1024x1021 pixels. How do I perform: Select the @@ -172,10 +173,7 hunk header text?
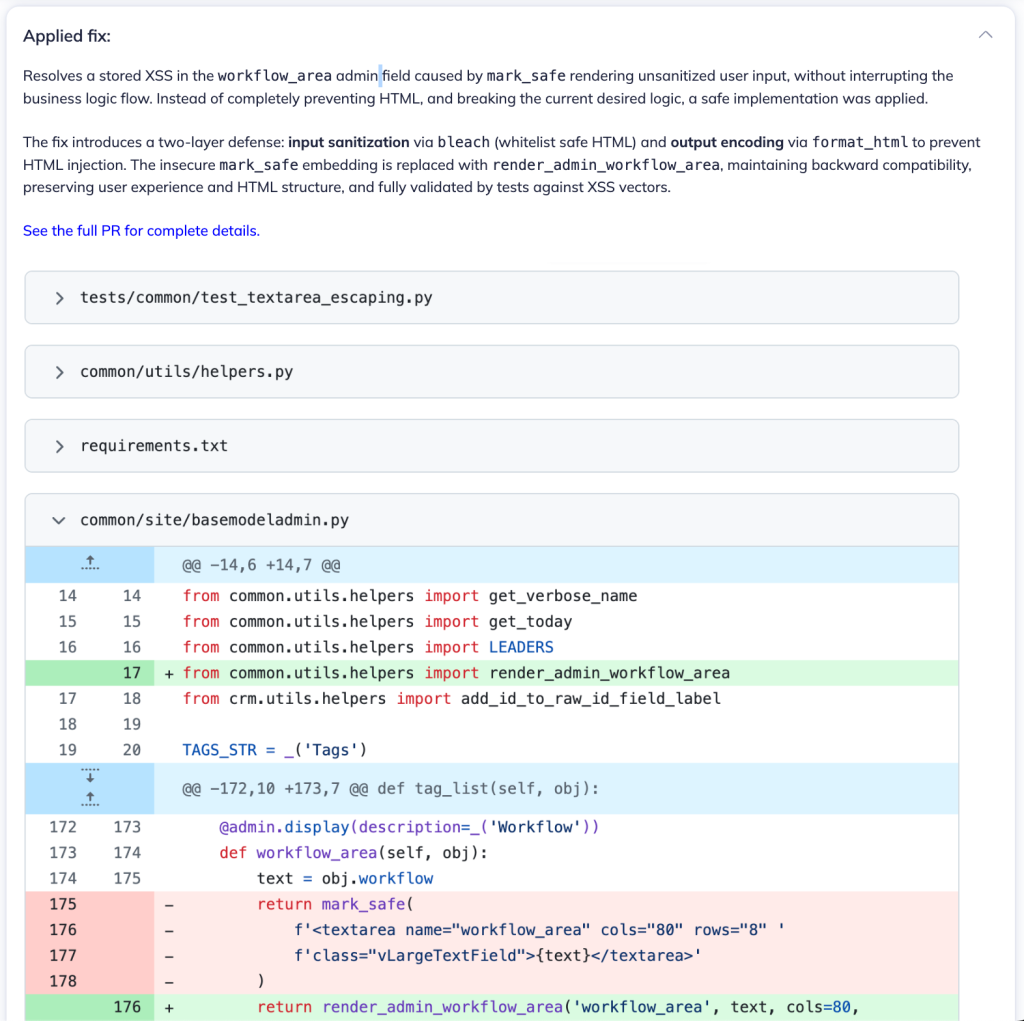click(390, 788)
